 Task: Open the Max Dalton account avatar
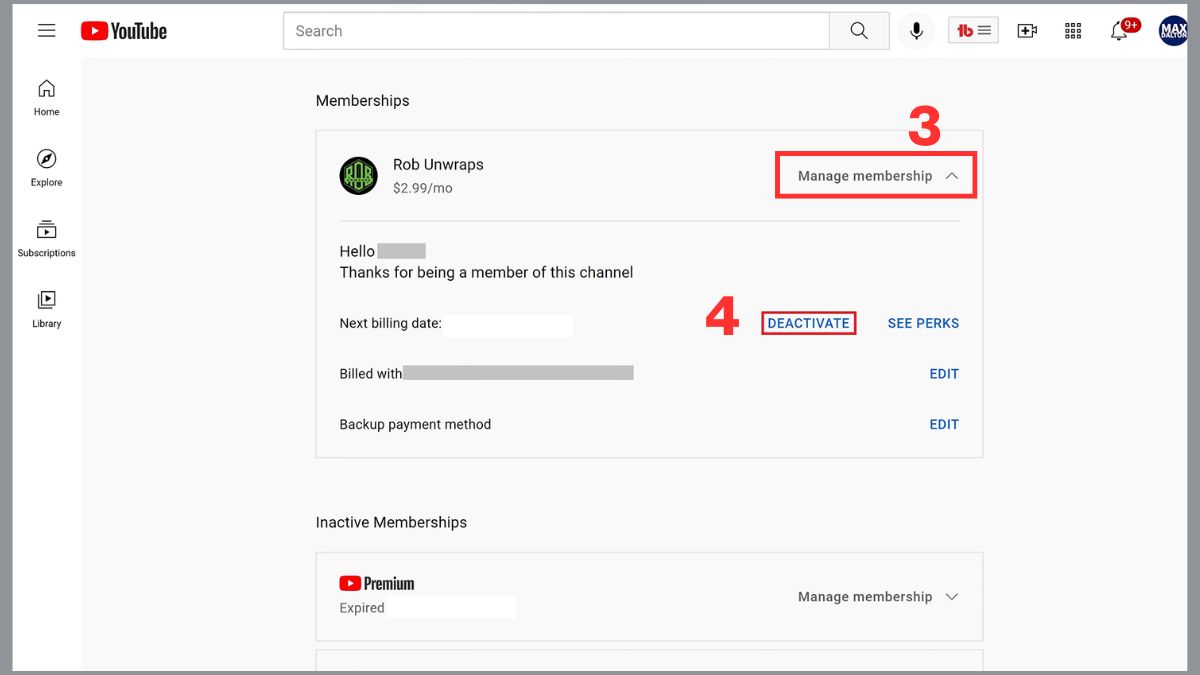click(1172, 31)
